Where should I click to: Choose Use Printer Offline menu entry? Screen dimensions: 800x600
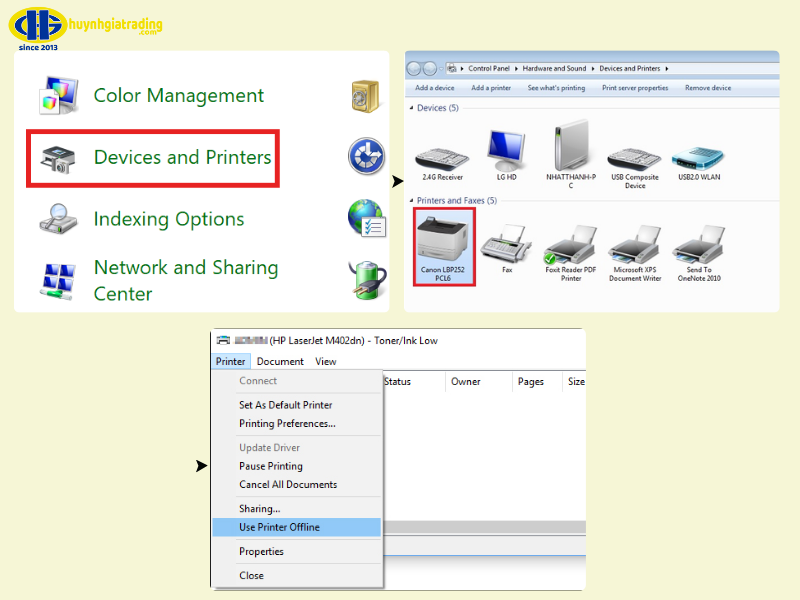tap(279, 527)
